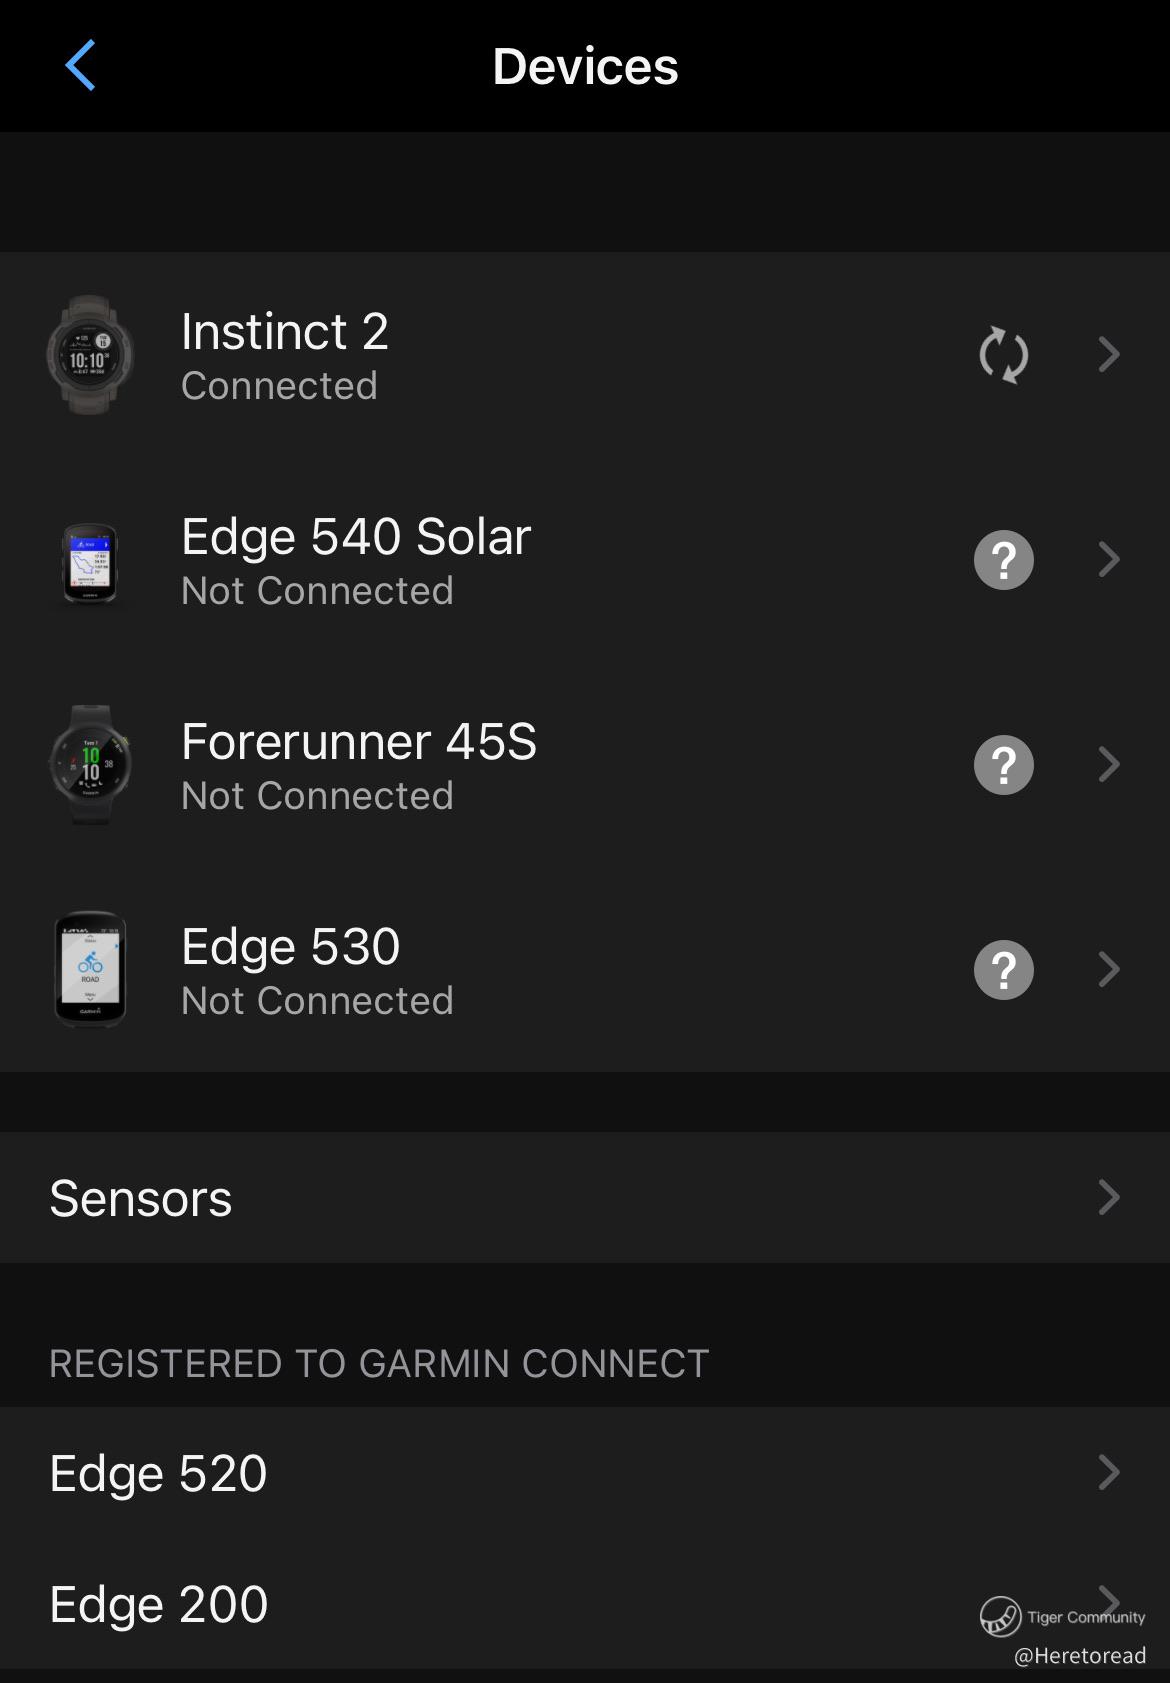Tap Edge 540 Solar help question mark
This screenshot has width=1170, height=1683.
1003,560
